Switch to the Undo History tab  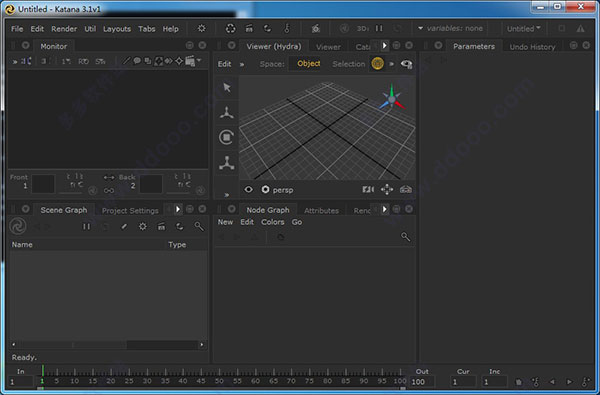[x=532, y=47]
